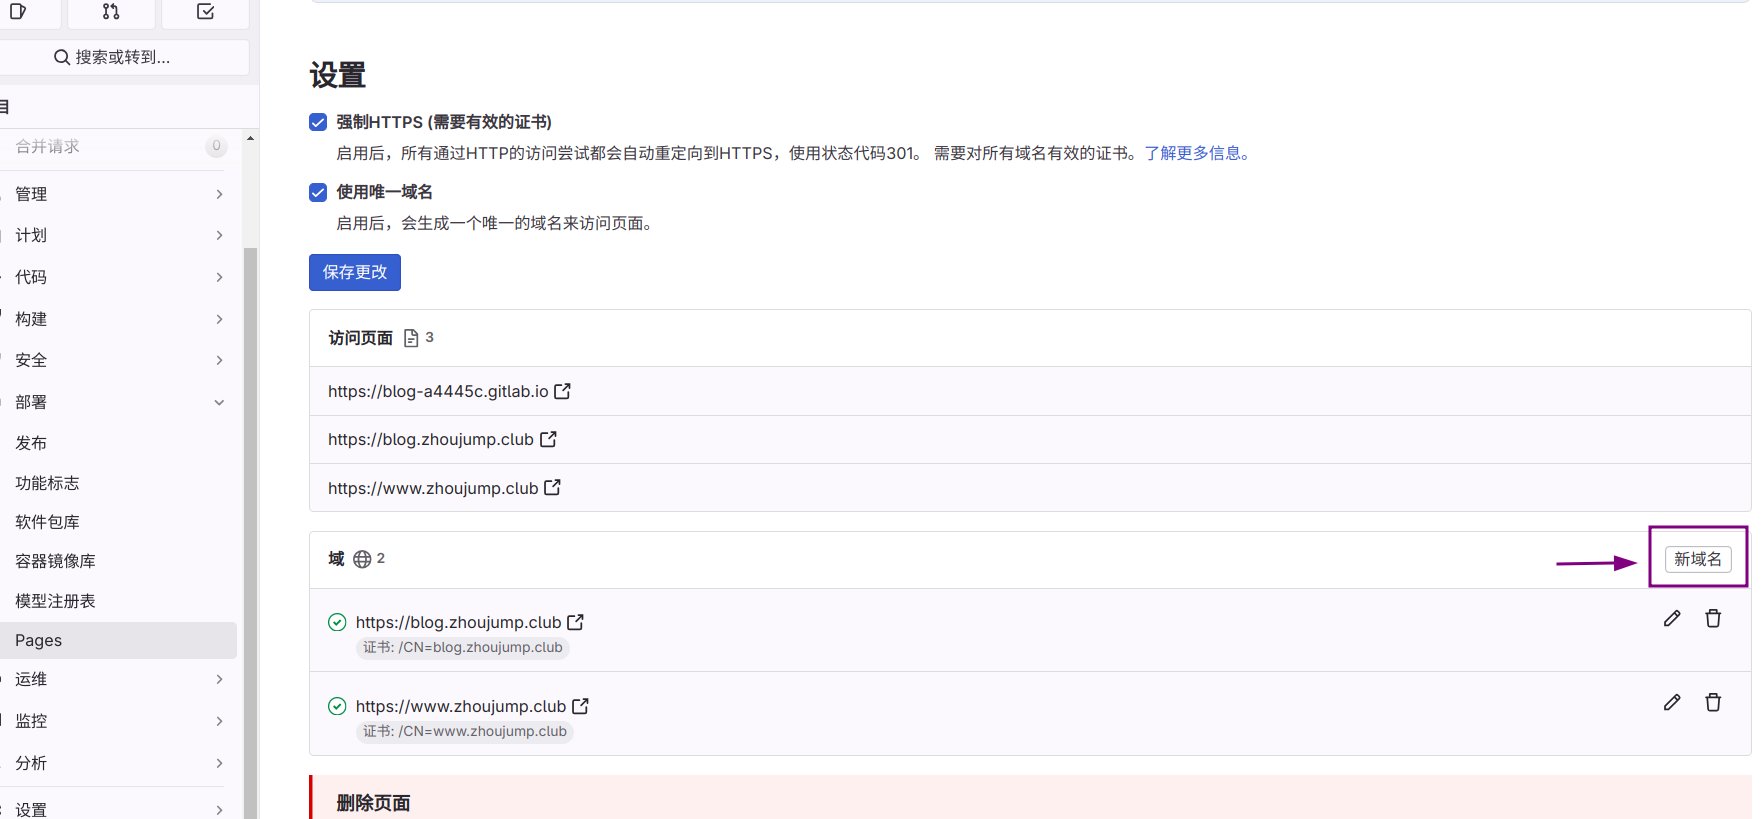Click the 新域名 button
The width and height of the screenshot is (1762, 819).
[x=1697, y=559]
